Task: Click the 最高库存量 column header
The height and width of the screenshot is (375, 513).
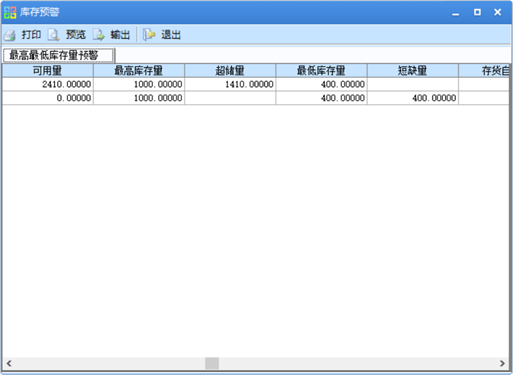Action: (139, 71)
